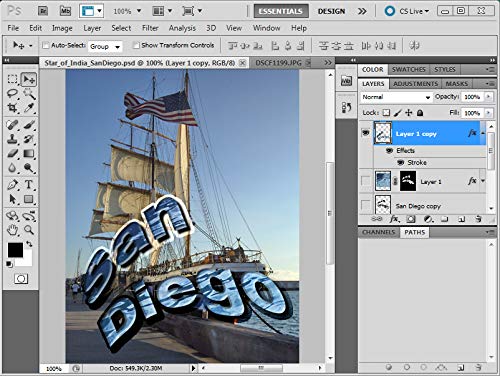Select the Rectangle shape tool
Viewport: 500px width, 376px height.
(x=29, y=199)
